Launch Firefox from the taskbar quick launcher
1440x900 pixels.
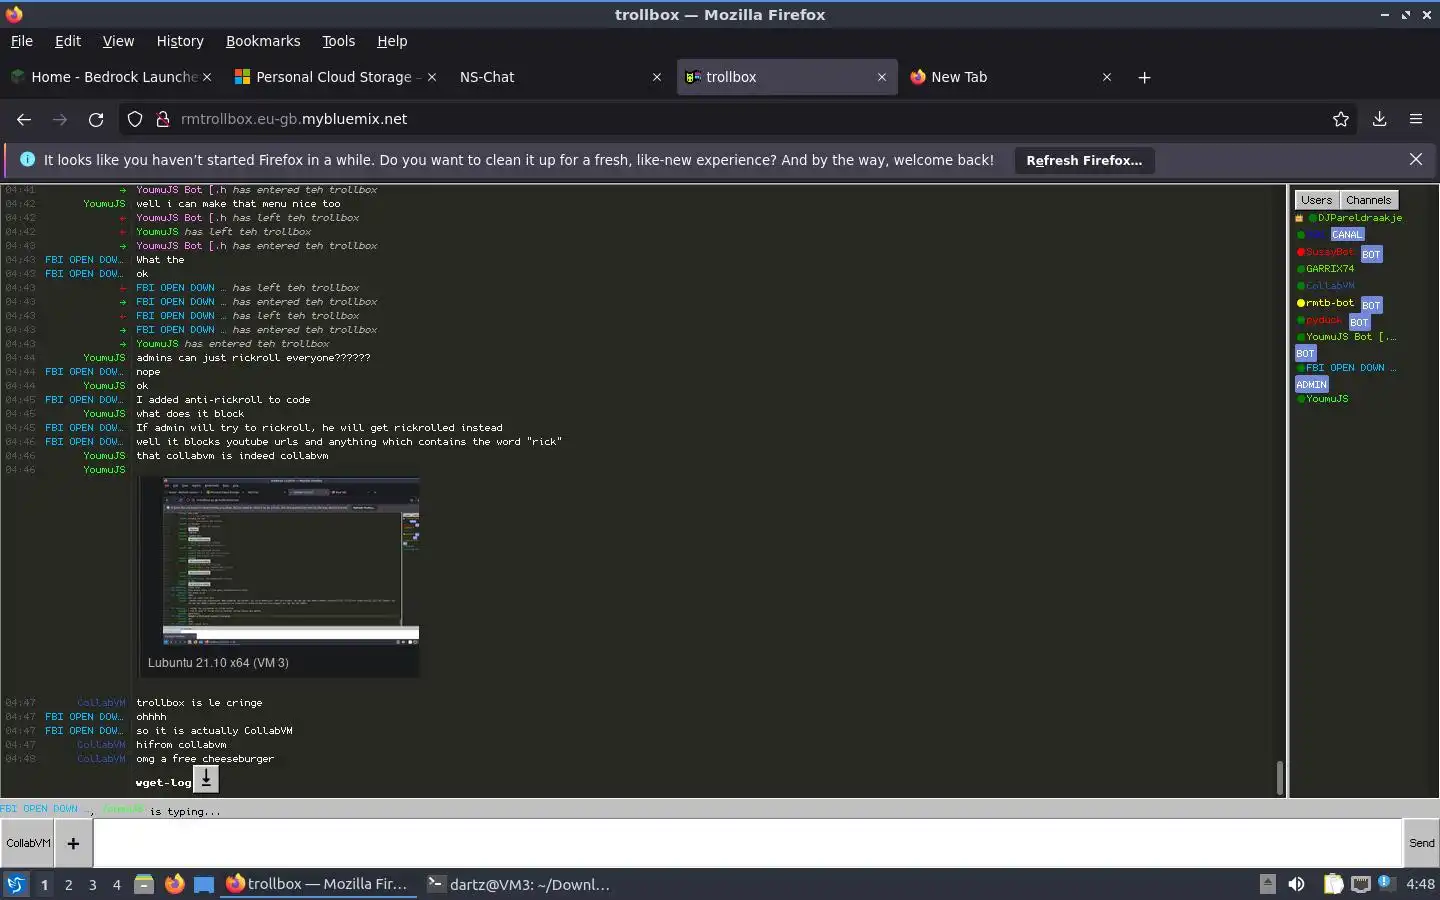(x=175, y=884)
